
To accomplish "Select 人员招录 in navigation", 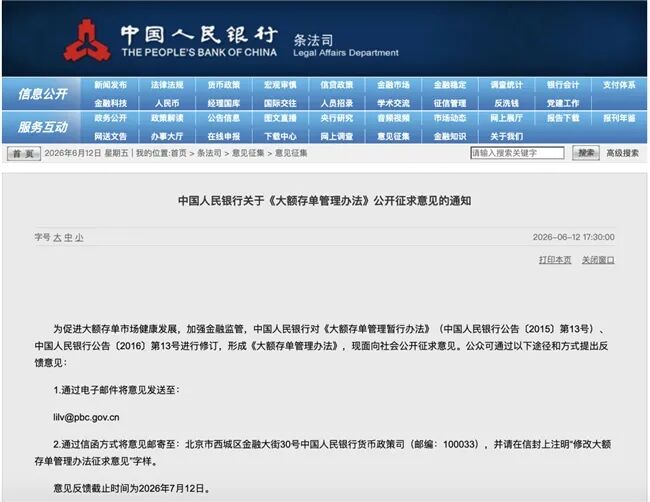I will 337,103.
